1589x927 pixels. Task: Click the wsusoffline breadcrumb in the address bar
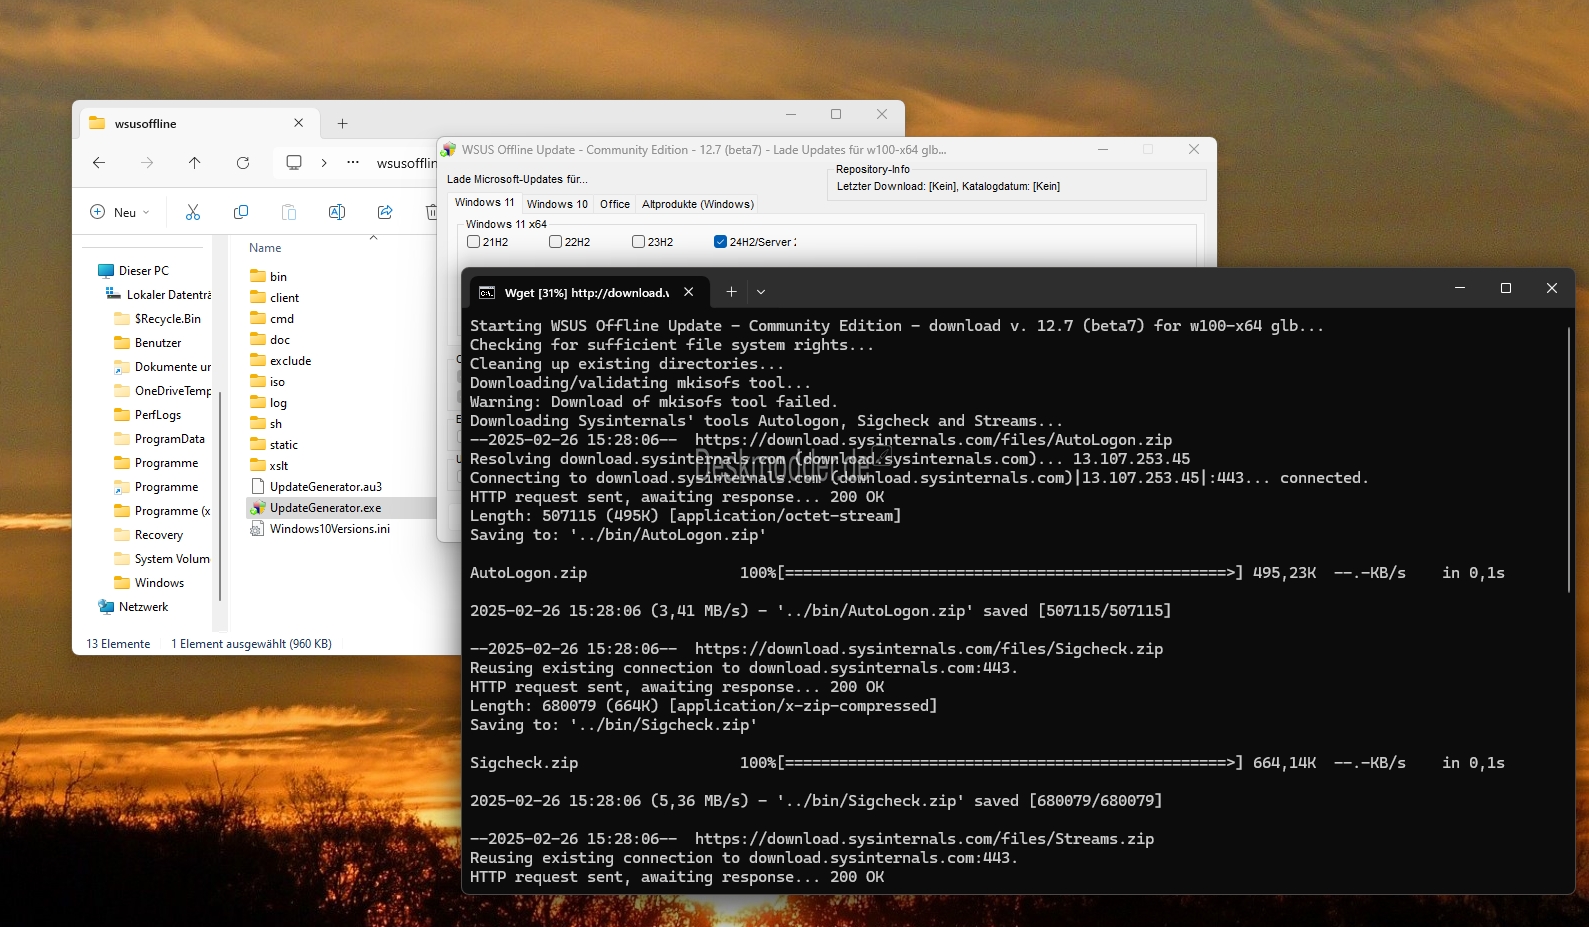(x=406, y=163)
